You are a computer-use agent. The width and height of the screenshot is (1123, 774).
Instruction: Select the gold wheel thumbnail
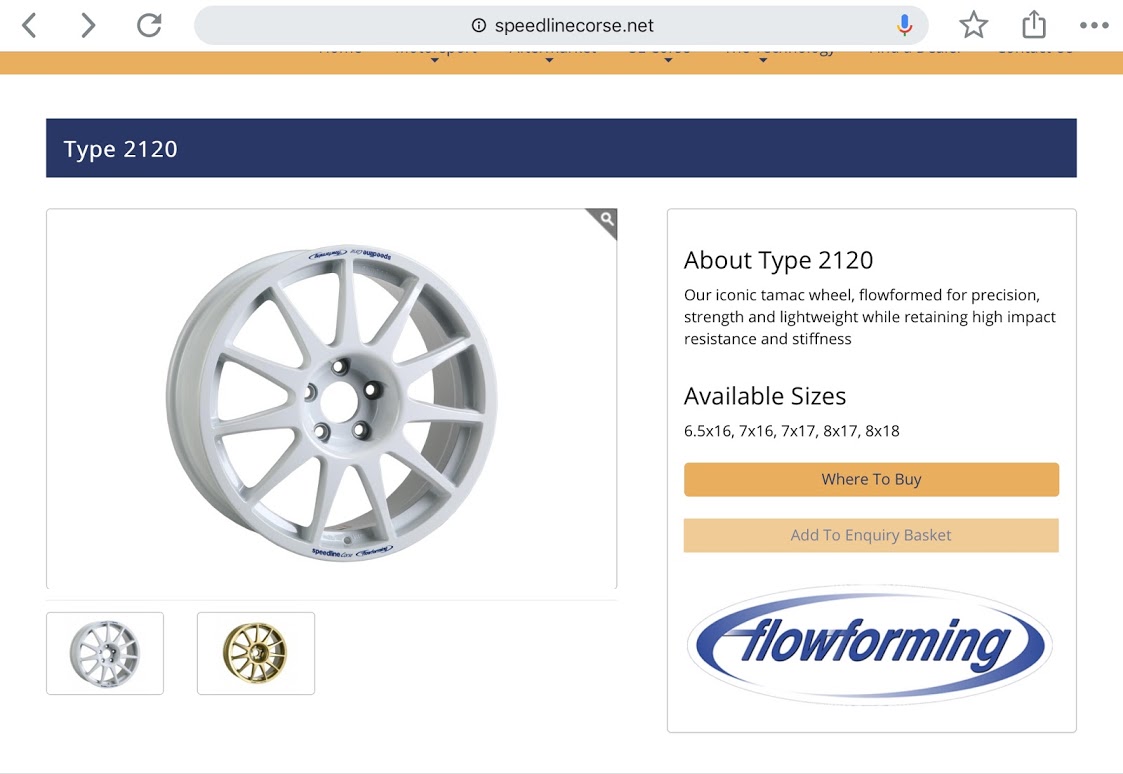pyautogui.click(x=256, y=653)
